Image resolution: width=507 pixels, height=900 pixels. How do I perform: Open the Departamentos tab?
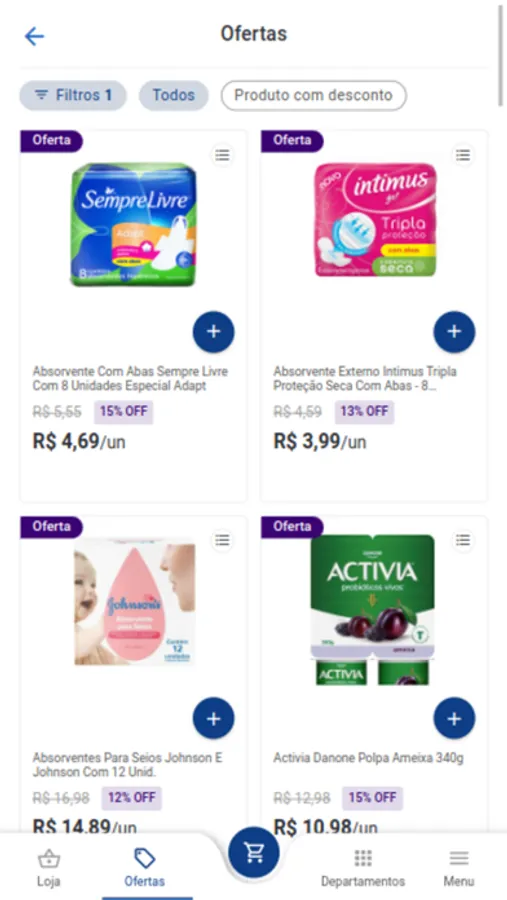point(363,868)
